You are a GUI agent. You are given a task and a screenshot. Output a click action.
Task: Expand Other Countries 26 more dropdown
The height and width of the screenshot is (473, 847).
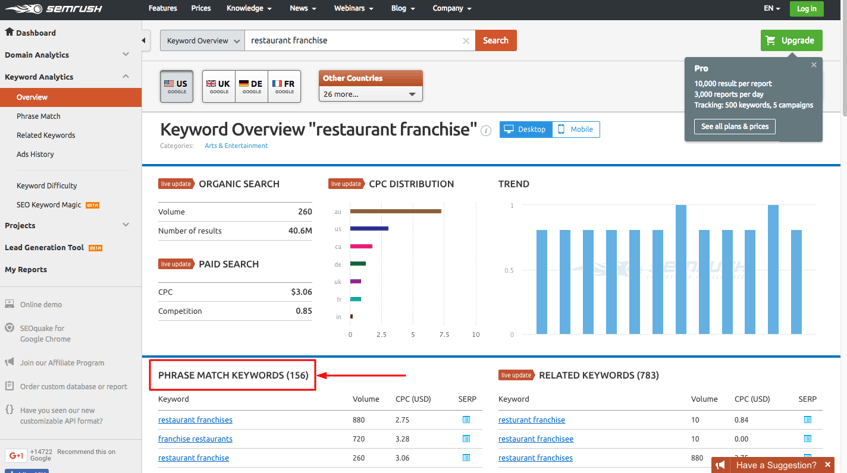click(370, 94)
